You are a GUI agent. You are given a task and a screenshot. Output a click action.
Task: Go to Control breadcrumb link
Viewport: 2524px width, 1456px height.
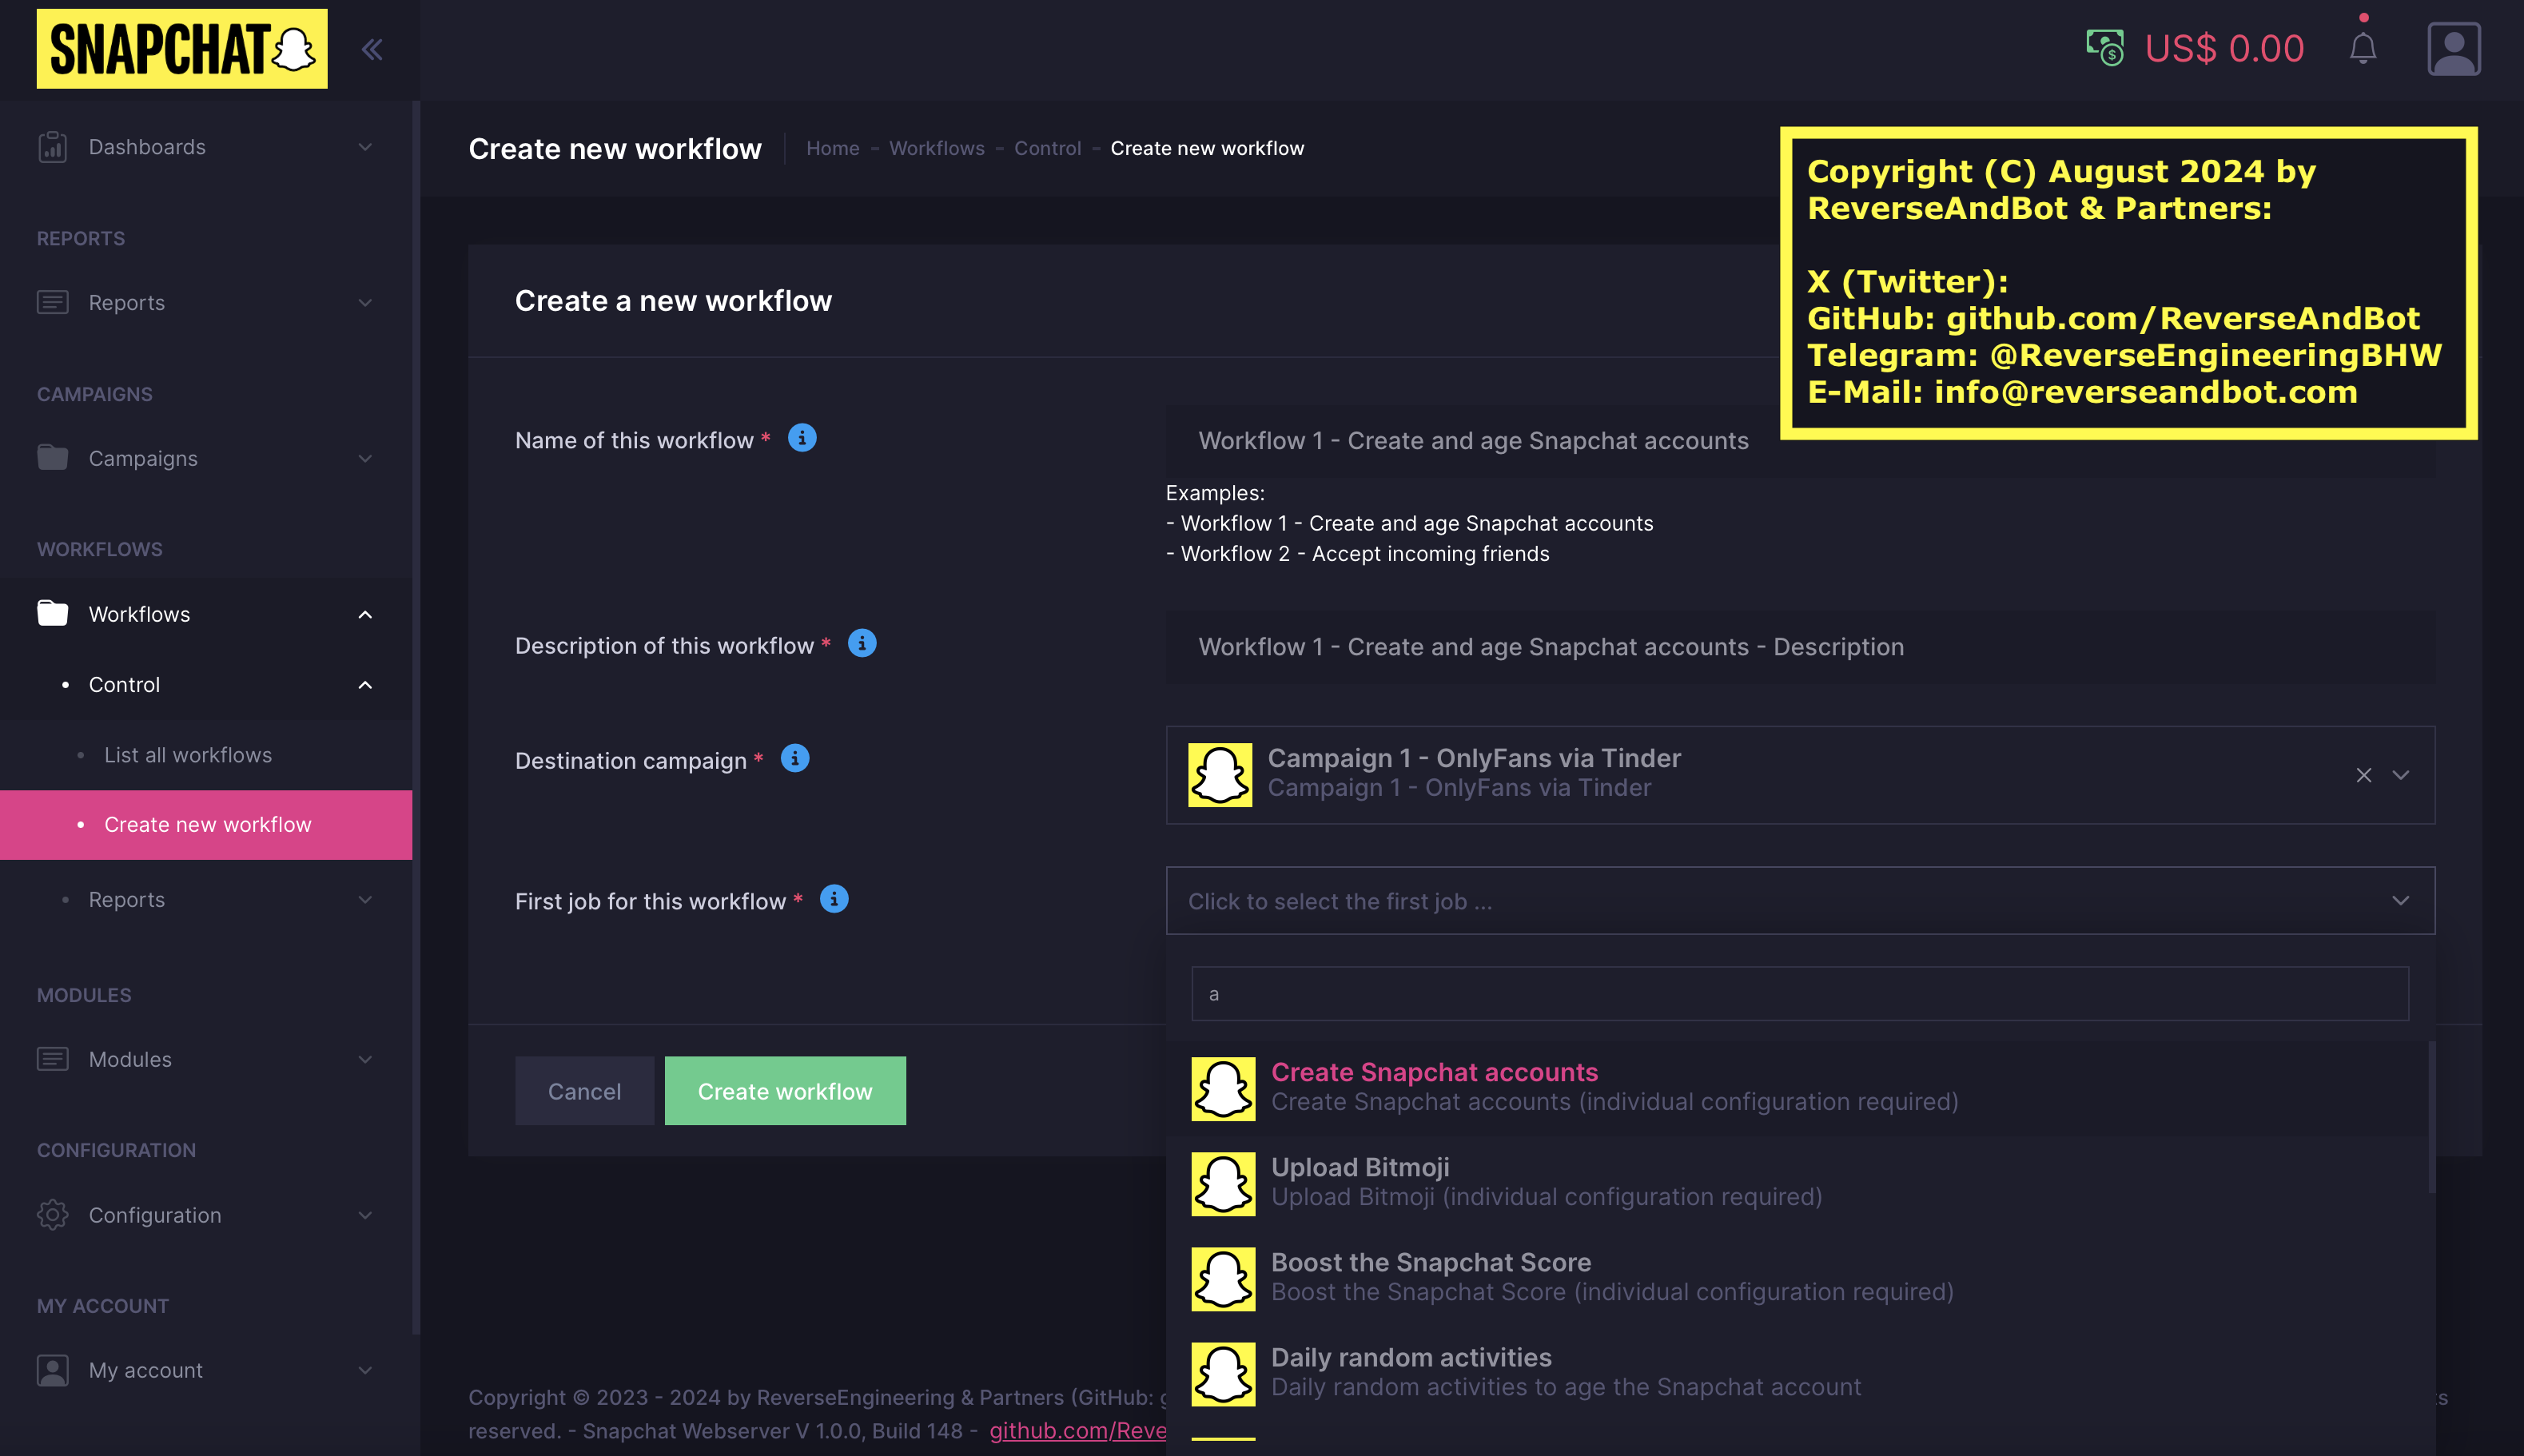(1047, 148)
